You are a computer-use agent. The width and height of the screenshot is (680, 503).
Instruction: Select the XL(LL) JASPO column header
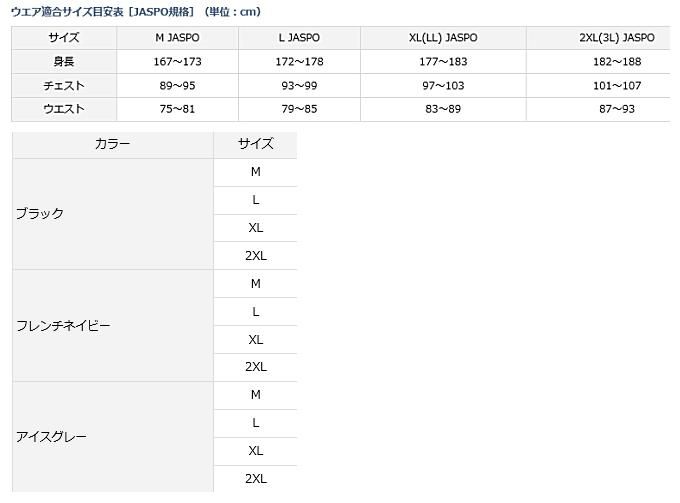point(443,38)
